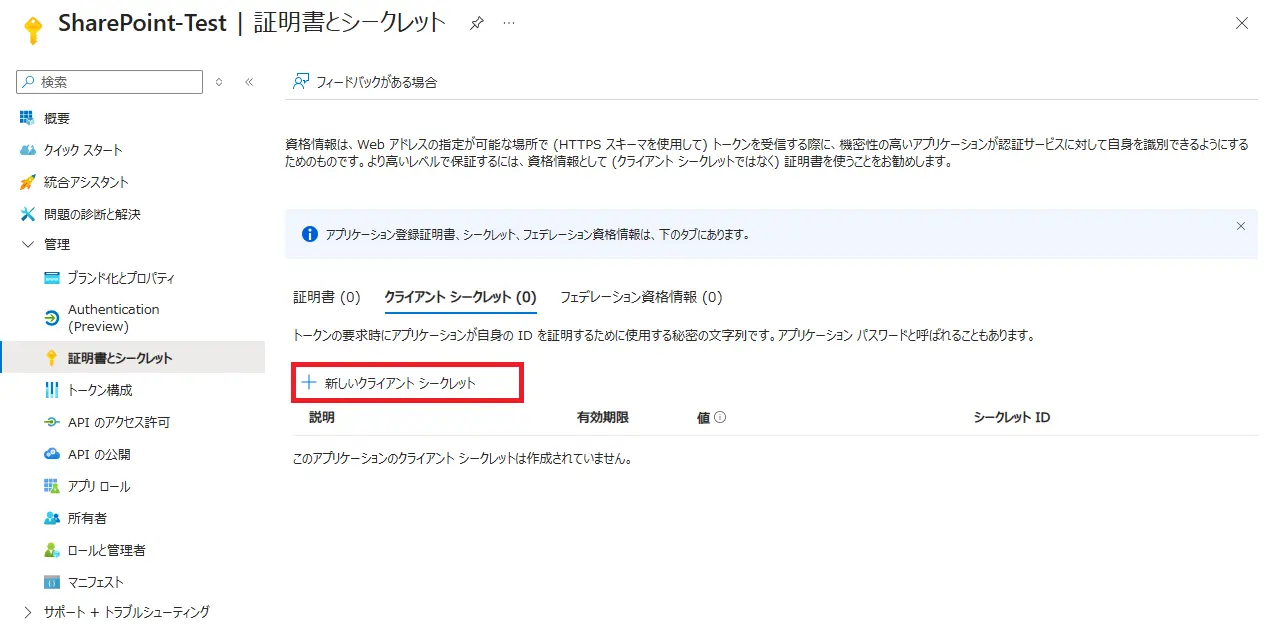
Task: Open API のアクセス許可 page
Action: point(119,422)
